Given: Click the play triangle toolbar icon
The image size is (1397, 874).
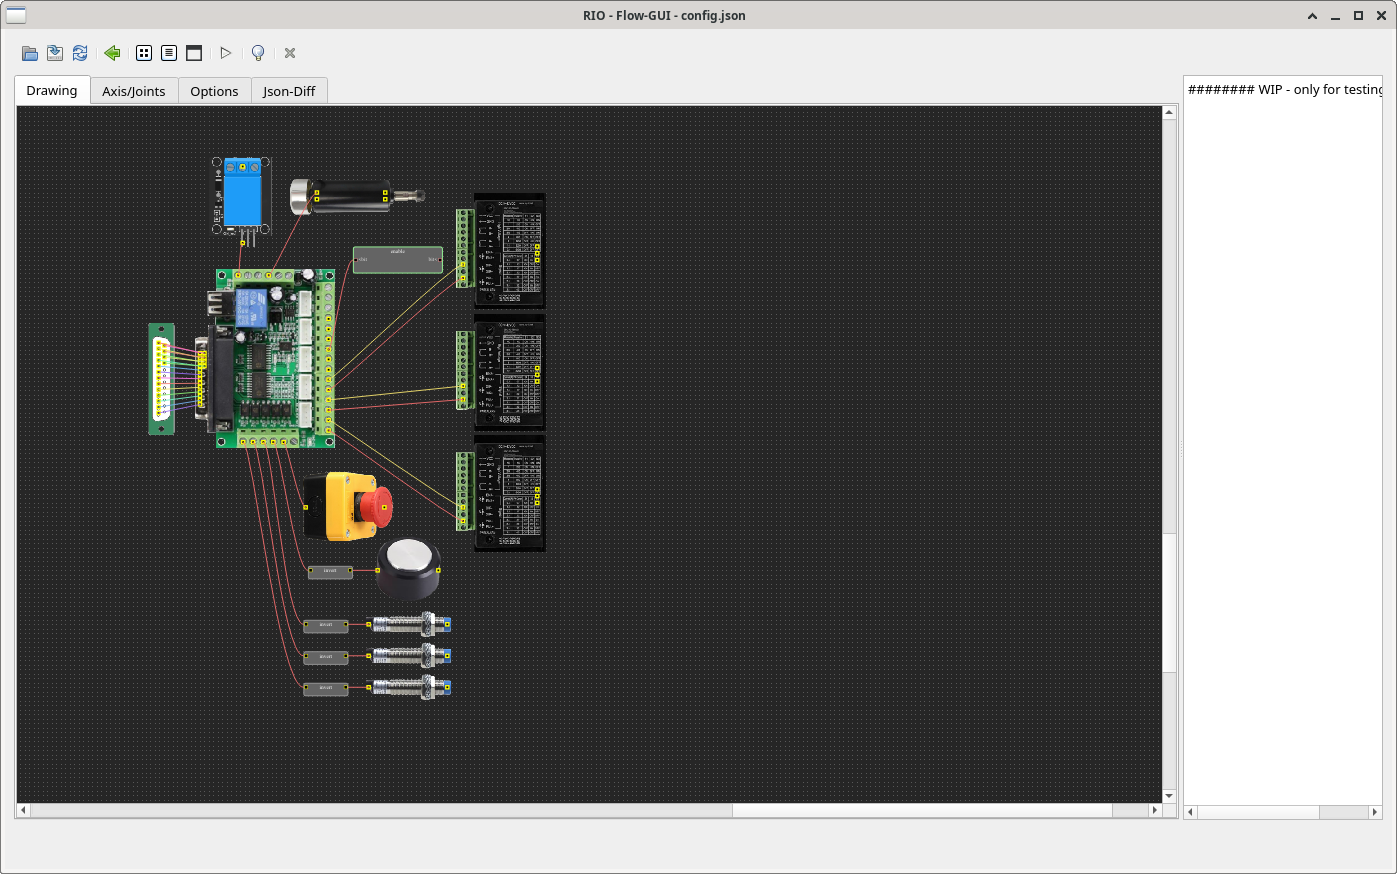Looking at the screenshot, I should click(x=226, y=53).
